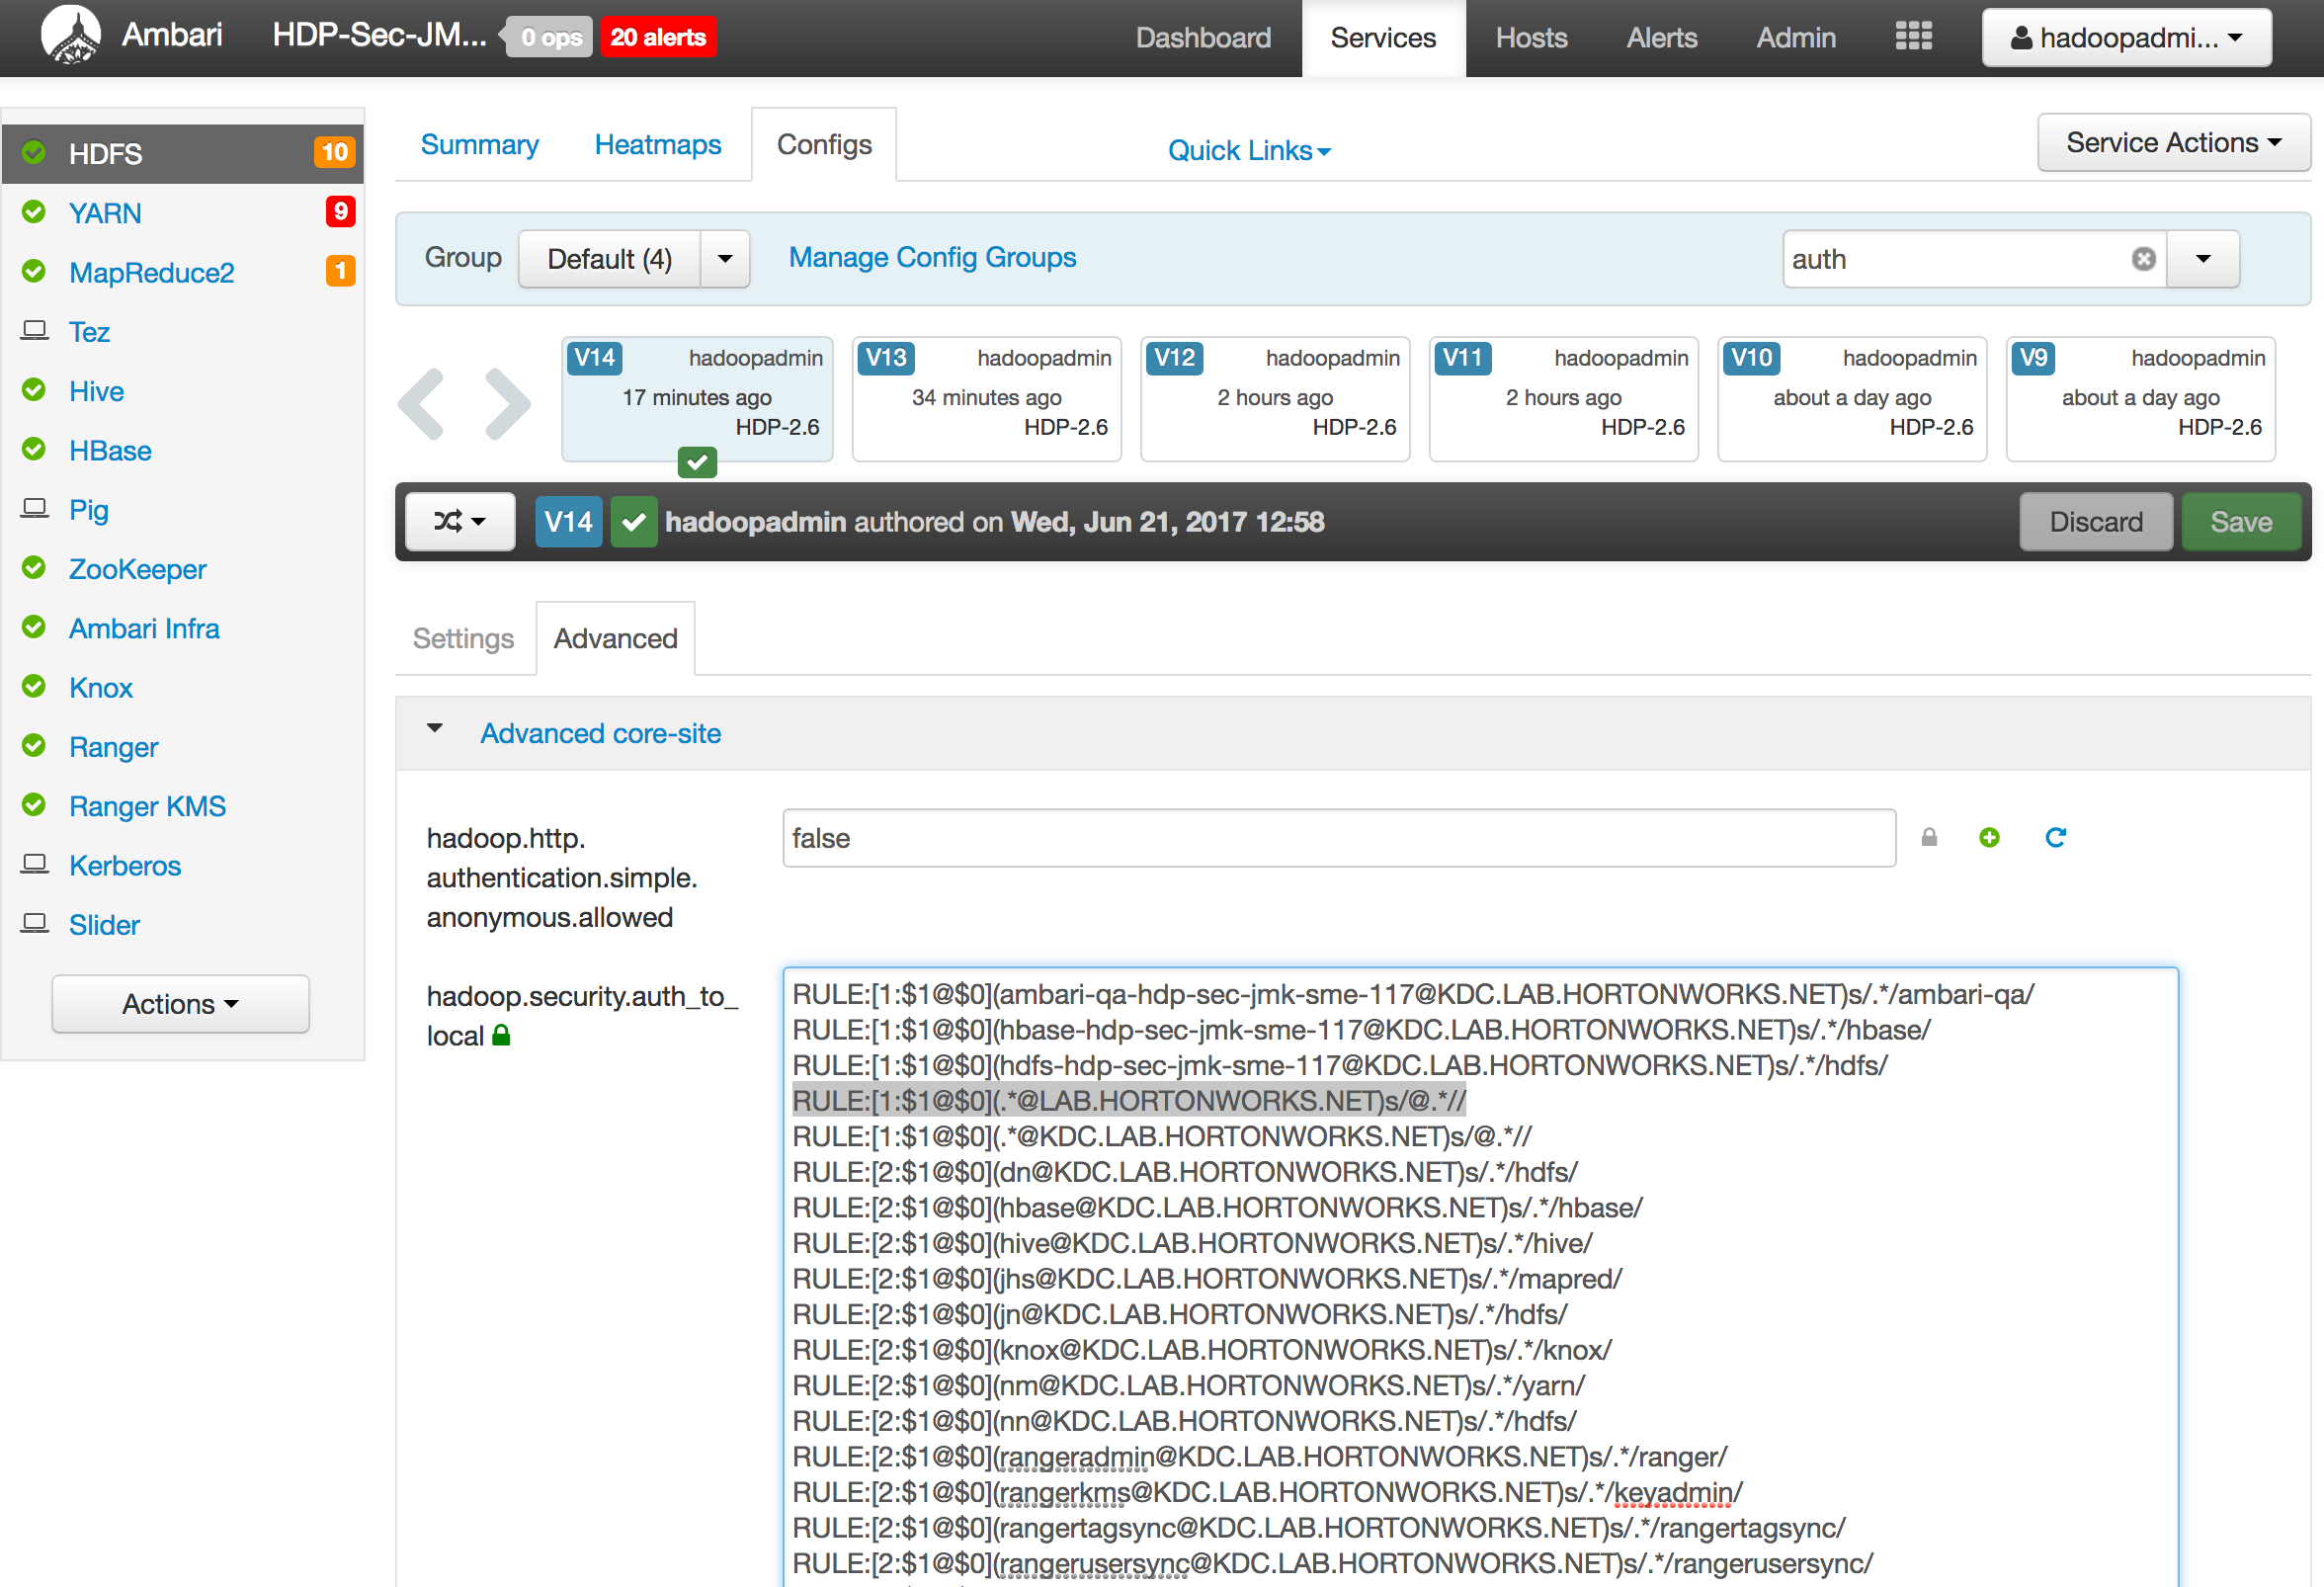The height and width of the screenshot is (1587, 2324).
Task: Click the V14 green checkmark badge
Action: [x=633, y=521]
